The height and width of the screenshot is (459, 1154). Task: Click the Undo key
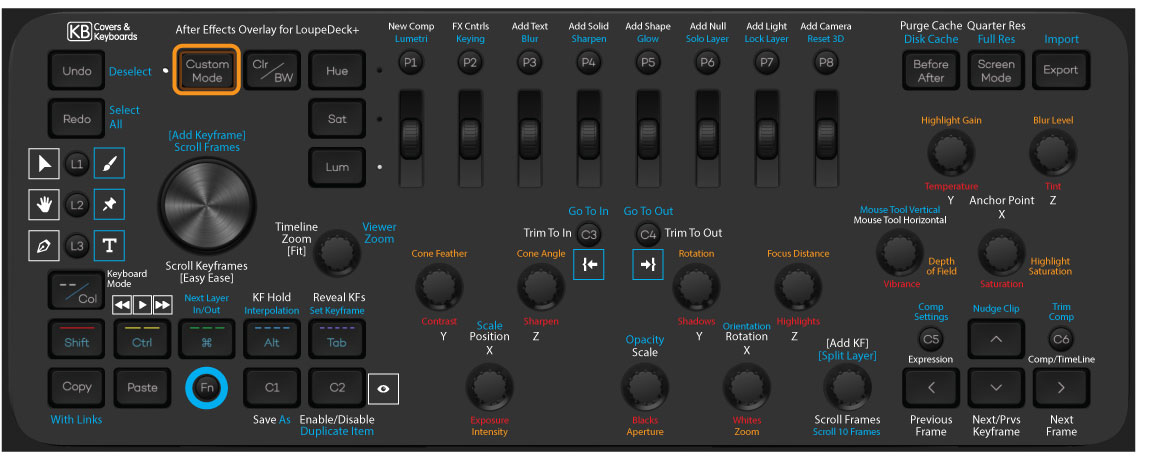pos(77,71)
